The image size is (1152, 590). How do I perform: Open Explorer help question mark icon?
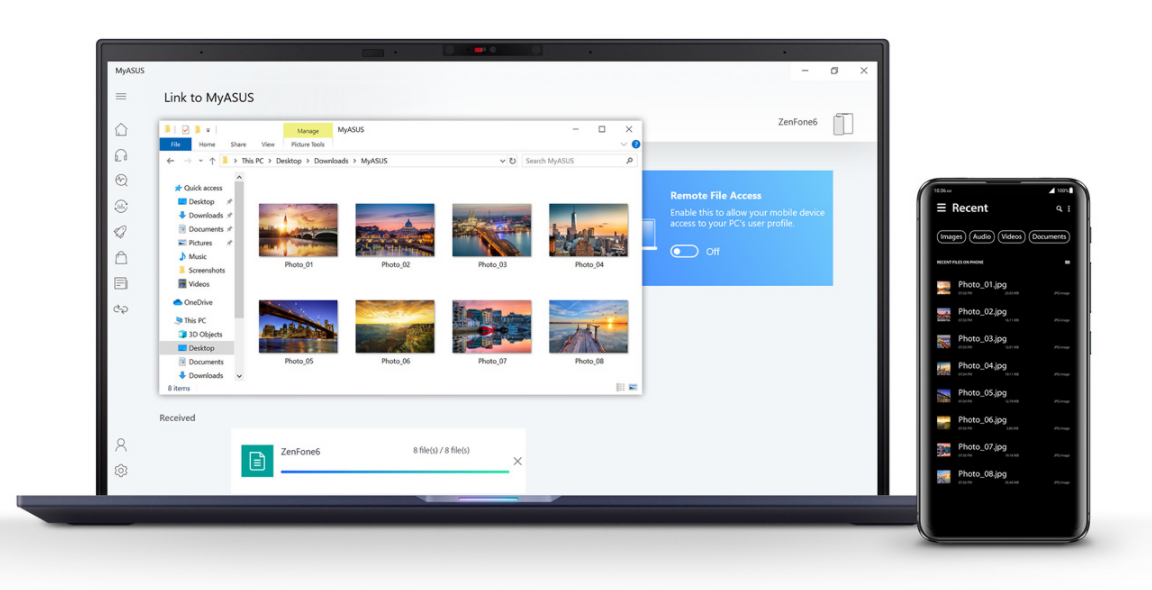[636, 144]
